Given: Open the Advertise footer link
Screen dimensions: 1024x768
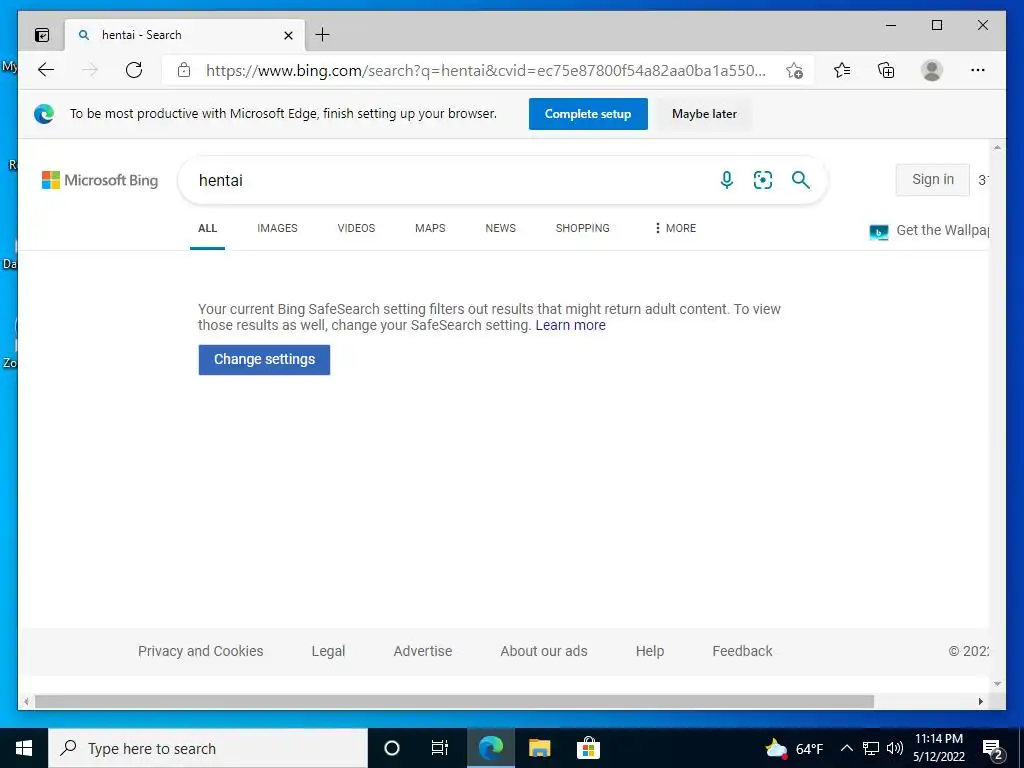Looking at the screenshot, I should [423, 651].
